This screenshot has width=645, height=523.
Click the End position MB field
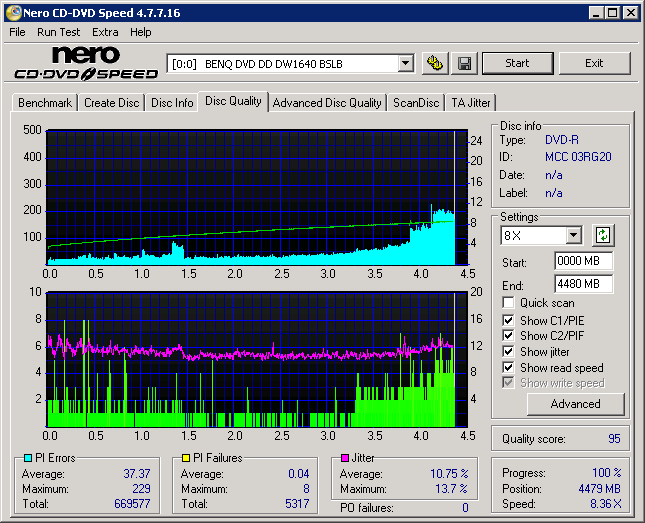[583, 283]
